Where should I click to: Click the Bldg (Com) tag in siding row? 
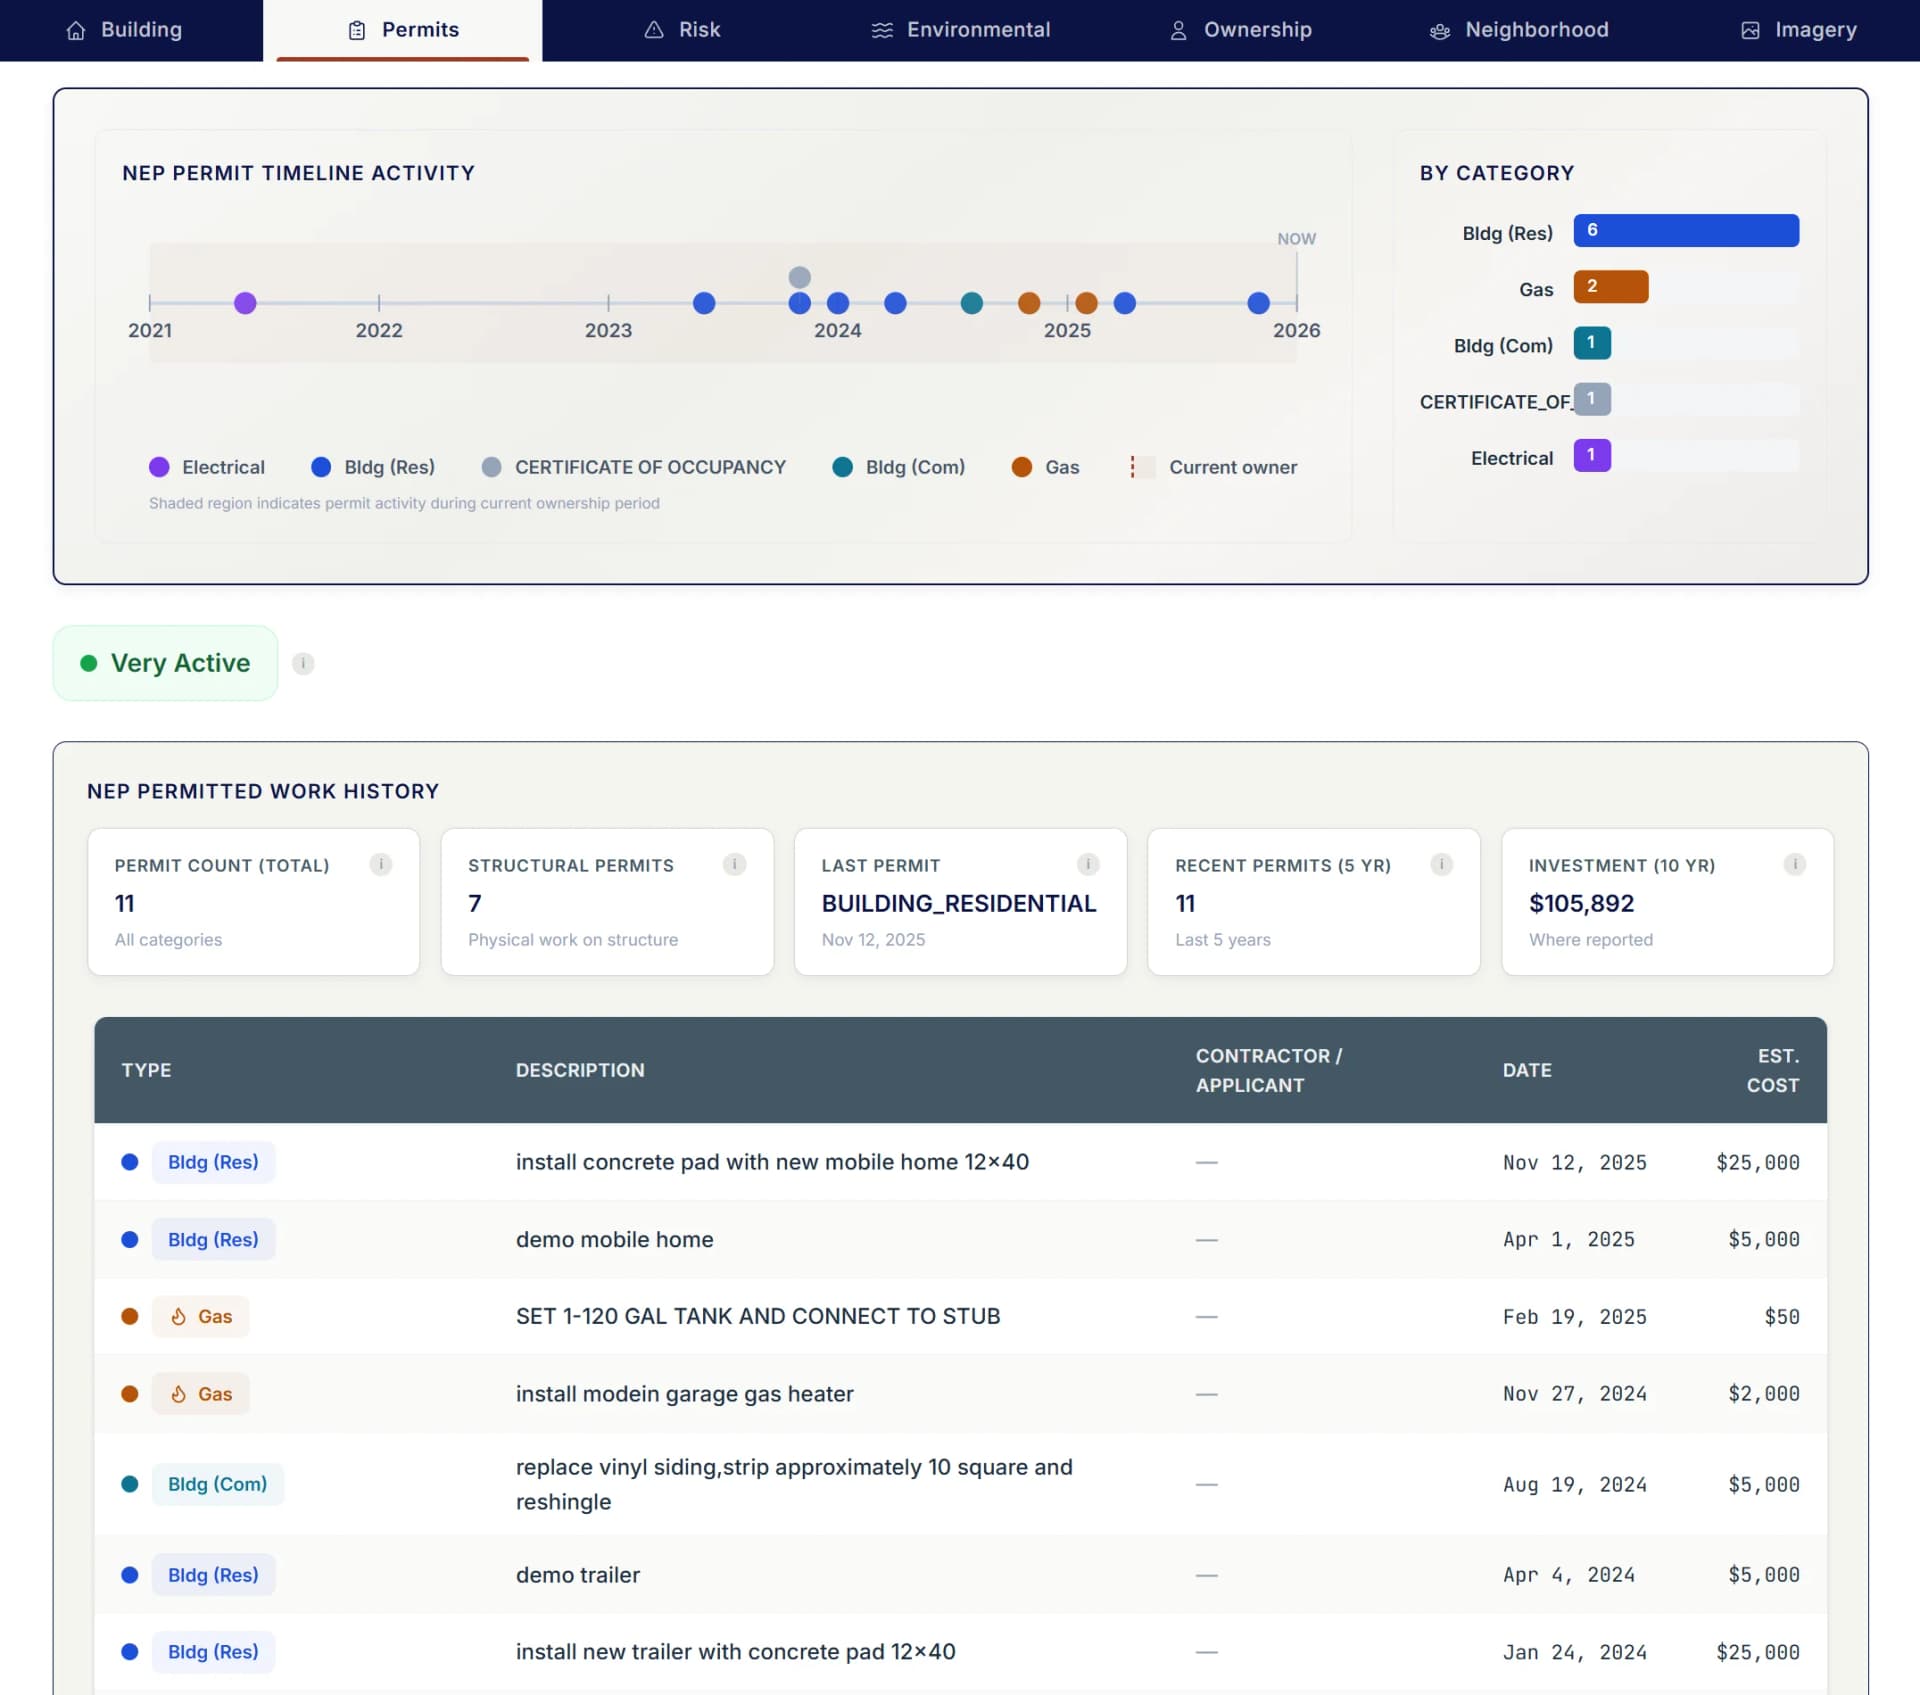pyautogui.click(x=217, y=1484)
